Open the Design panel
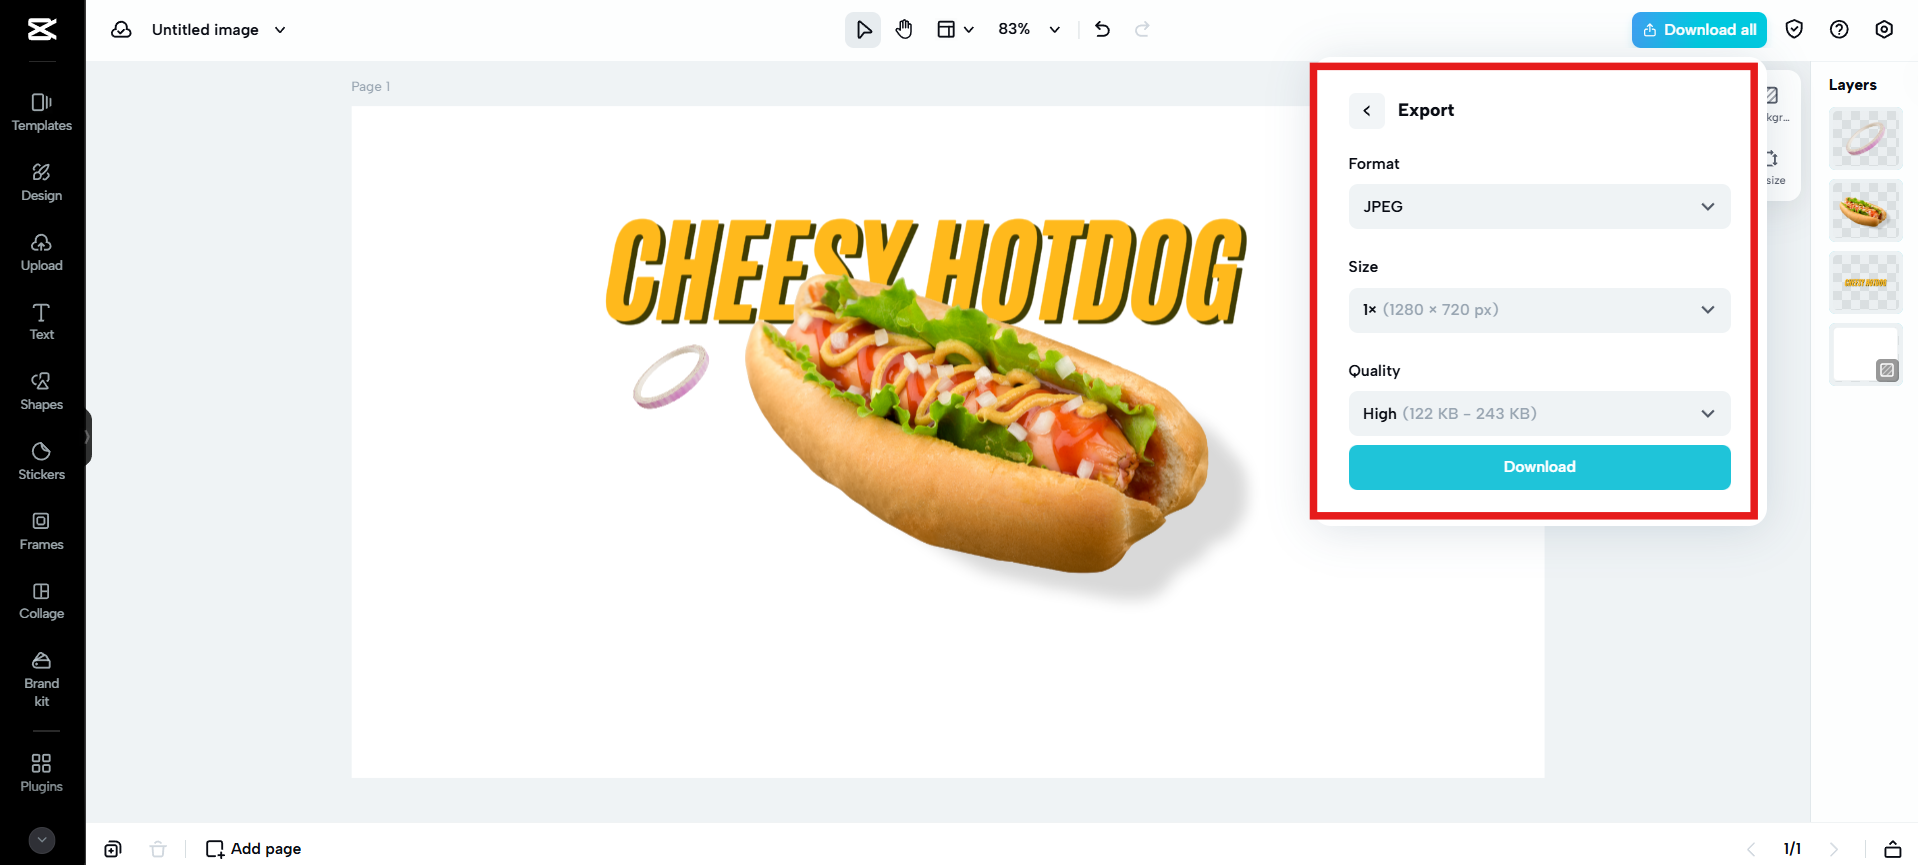The image size is (1918, 865). pyautogui.click(x=42, y=182)
